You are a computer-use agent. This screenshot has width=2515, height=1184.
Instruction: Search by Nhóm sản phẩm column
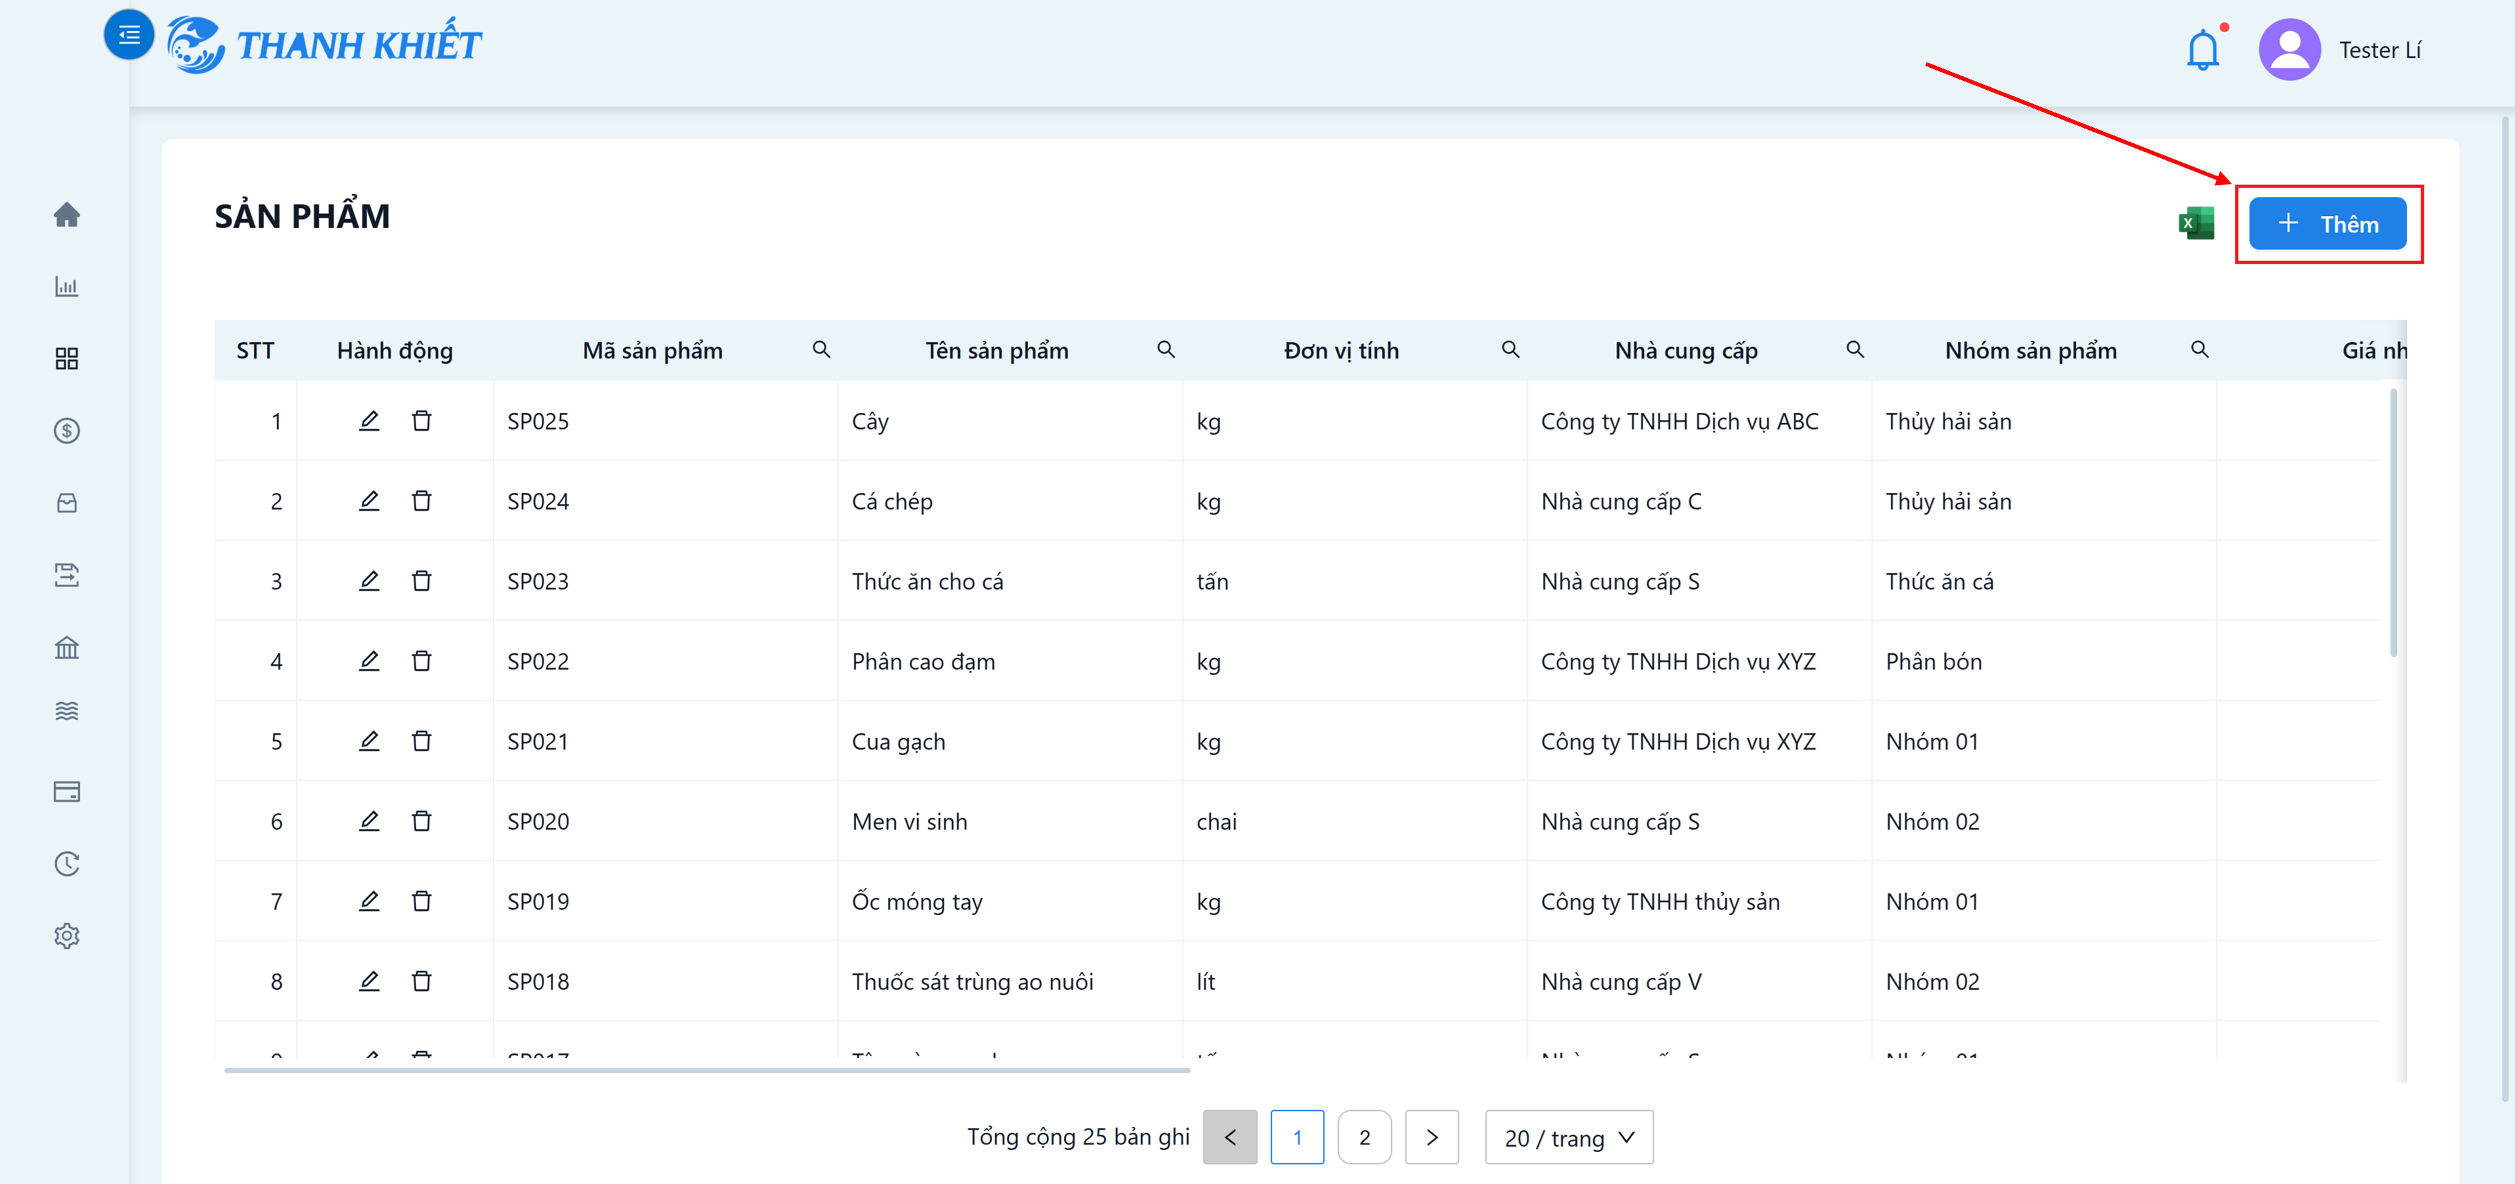2200,349
